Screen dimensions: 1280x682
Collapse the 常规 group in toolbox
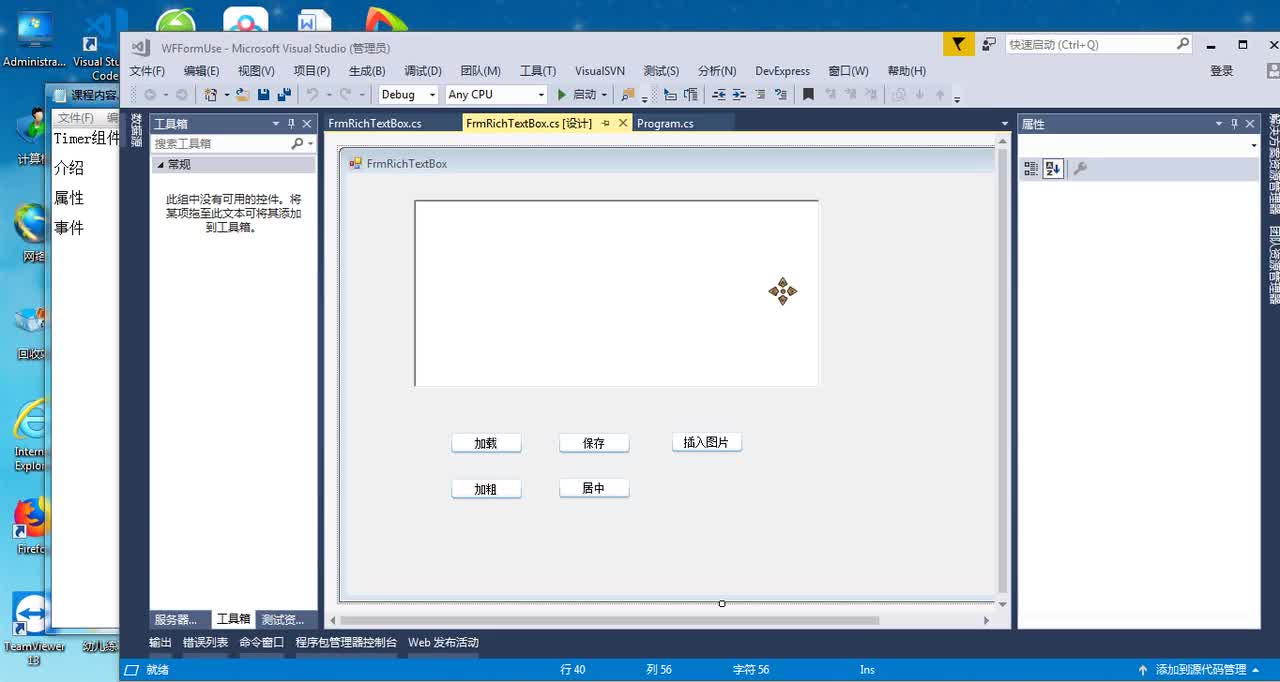click(x=161, y=165)
